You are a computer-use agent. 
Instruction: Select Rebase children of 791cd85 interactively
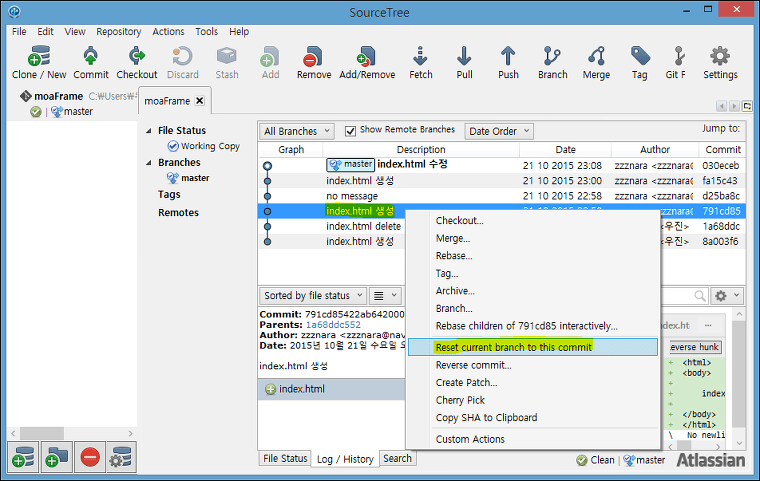tap(533, 326)
